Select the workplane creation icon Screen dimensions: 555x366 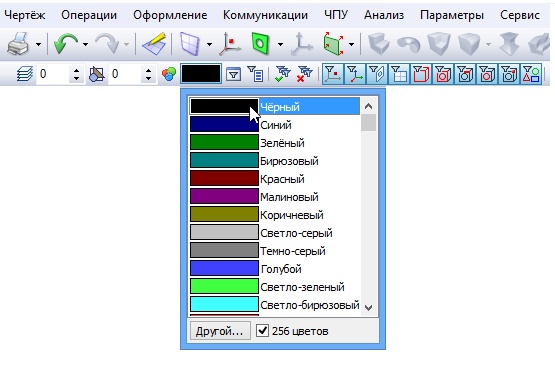tap(191, 44)
